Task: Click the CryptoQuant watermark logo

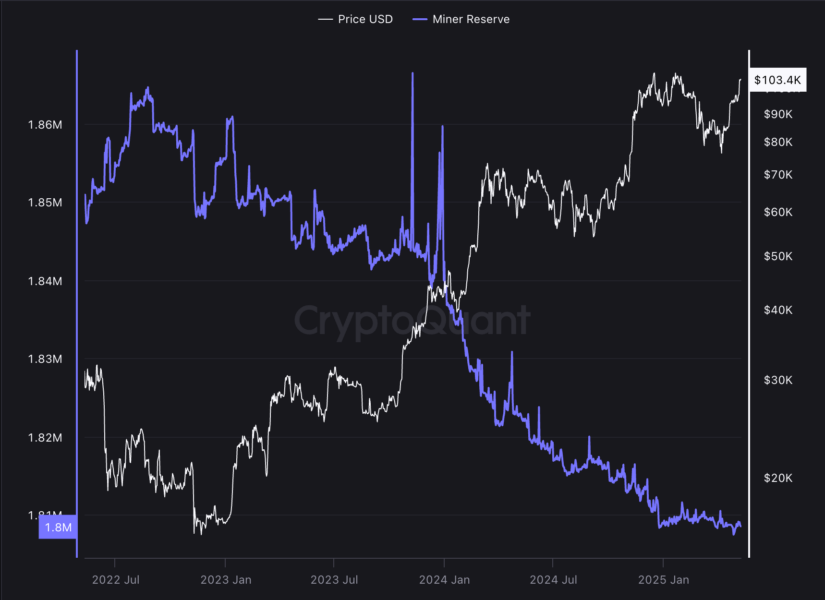Action: pos(412,320)
